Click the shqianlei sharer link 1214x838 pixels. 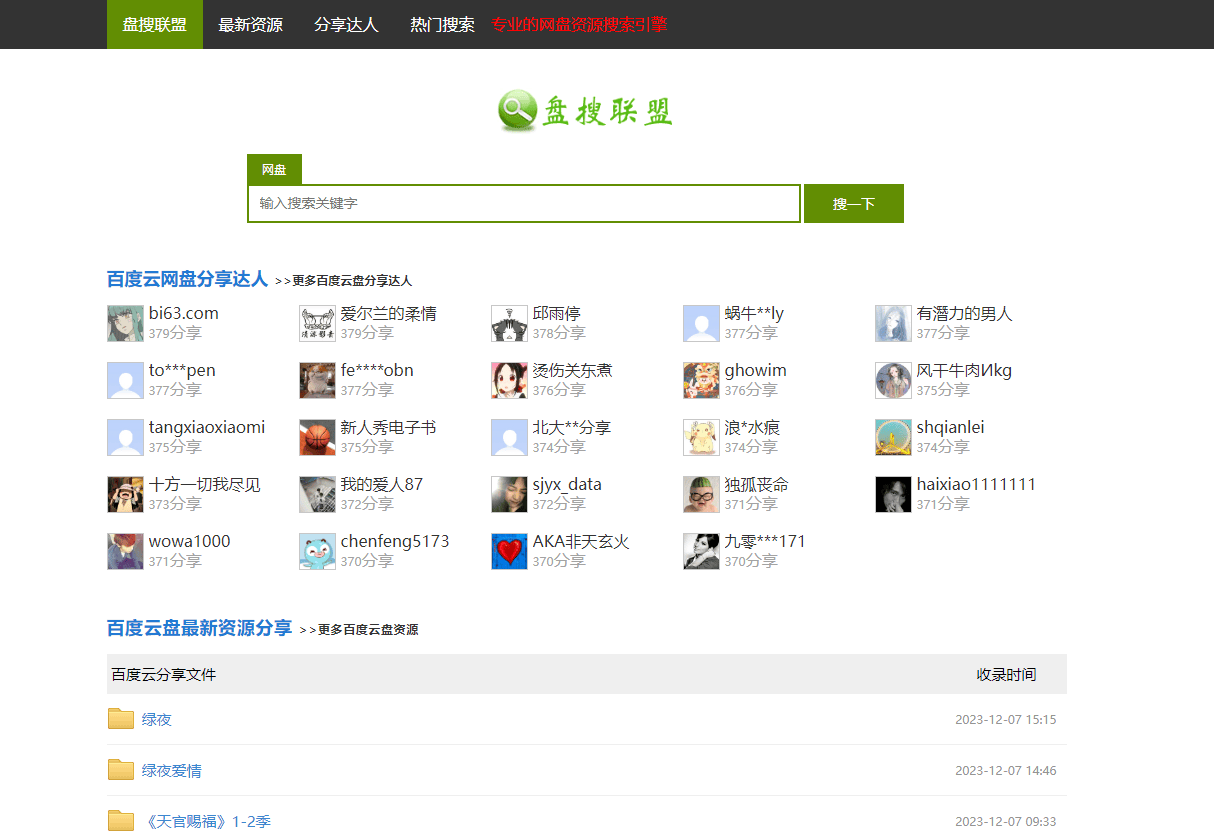pos(950,427)
